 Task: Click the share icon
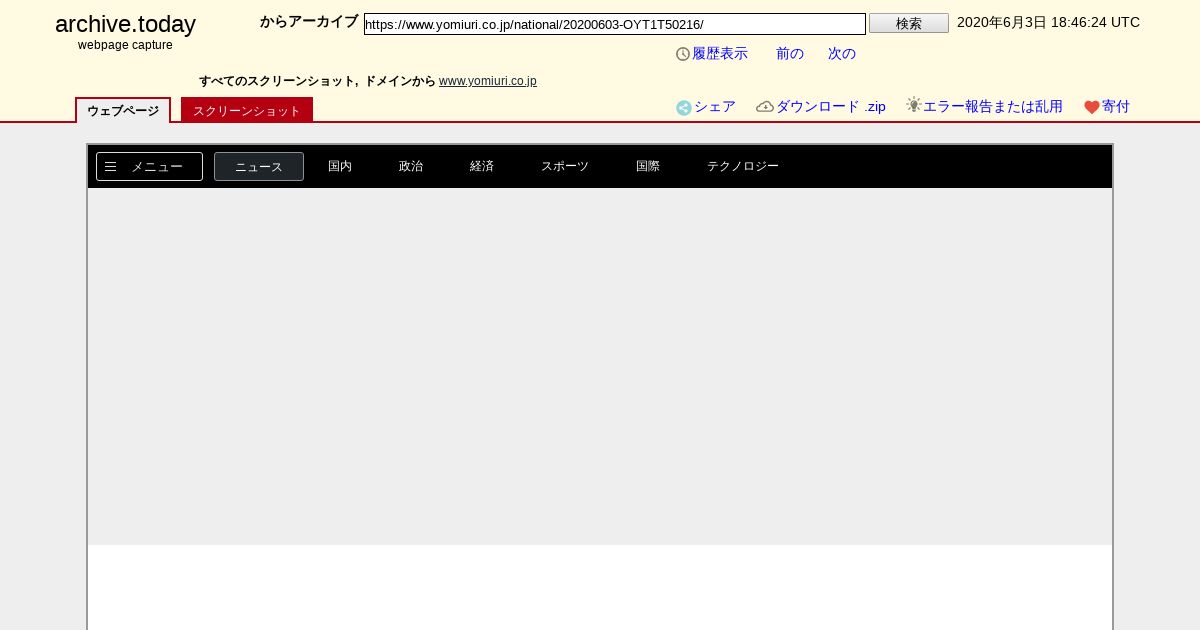[x=684, y=108]
